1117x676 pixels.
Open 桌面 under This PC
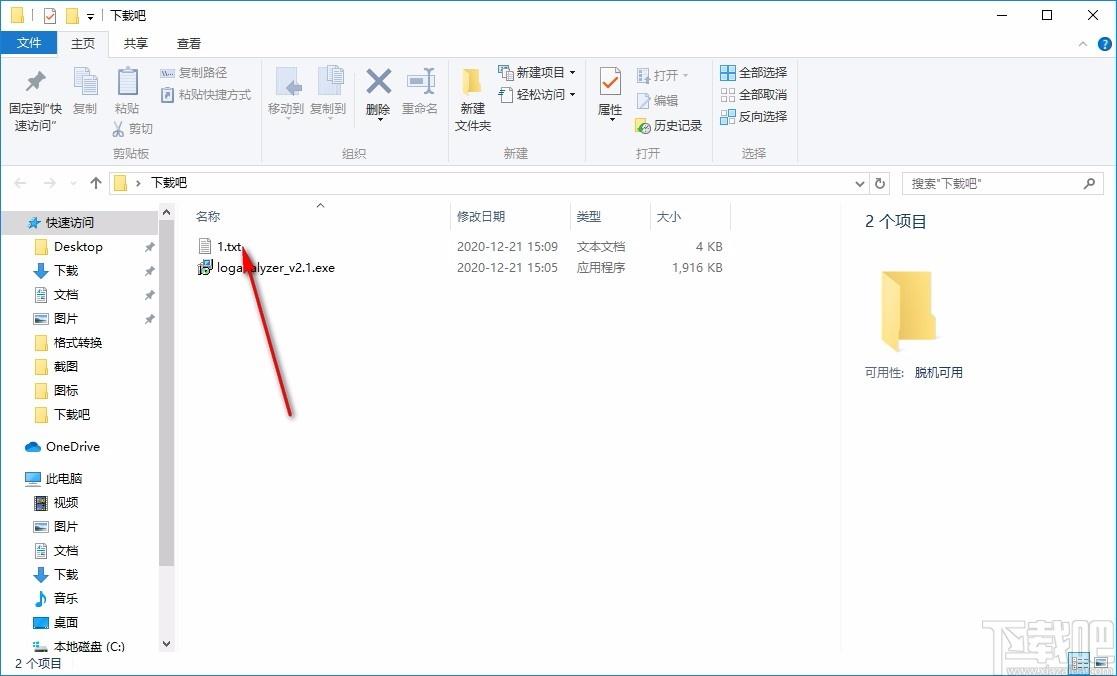point(66,623)
